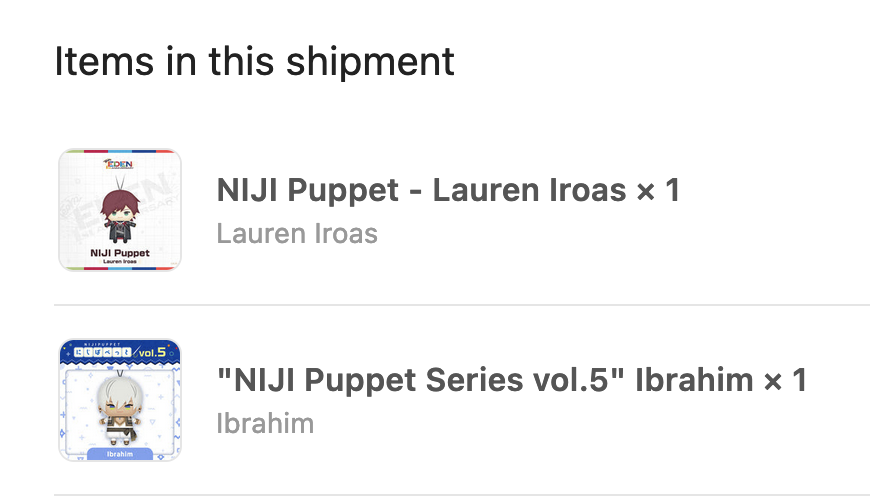870x500 pixels.
Task: Click the blue Ibrahim name tag in thumbnail
Action: coord(120,454)
